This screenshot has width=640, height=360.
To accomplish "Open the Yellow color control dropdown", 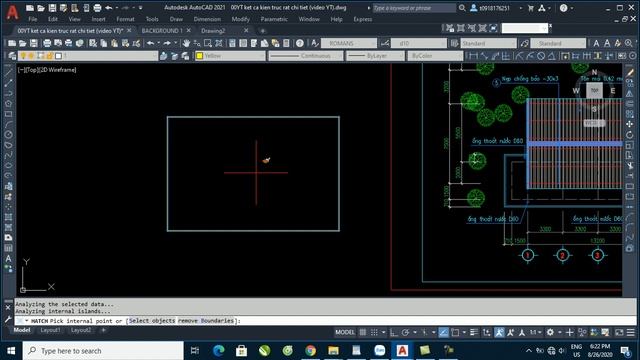I will (231, 56).
